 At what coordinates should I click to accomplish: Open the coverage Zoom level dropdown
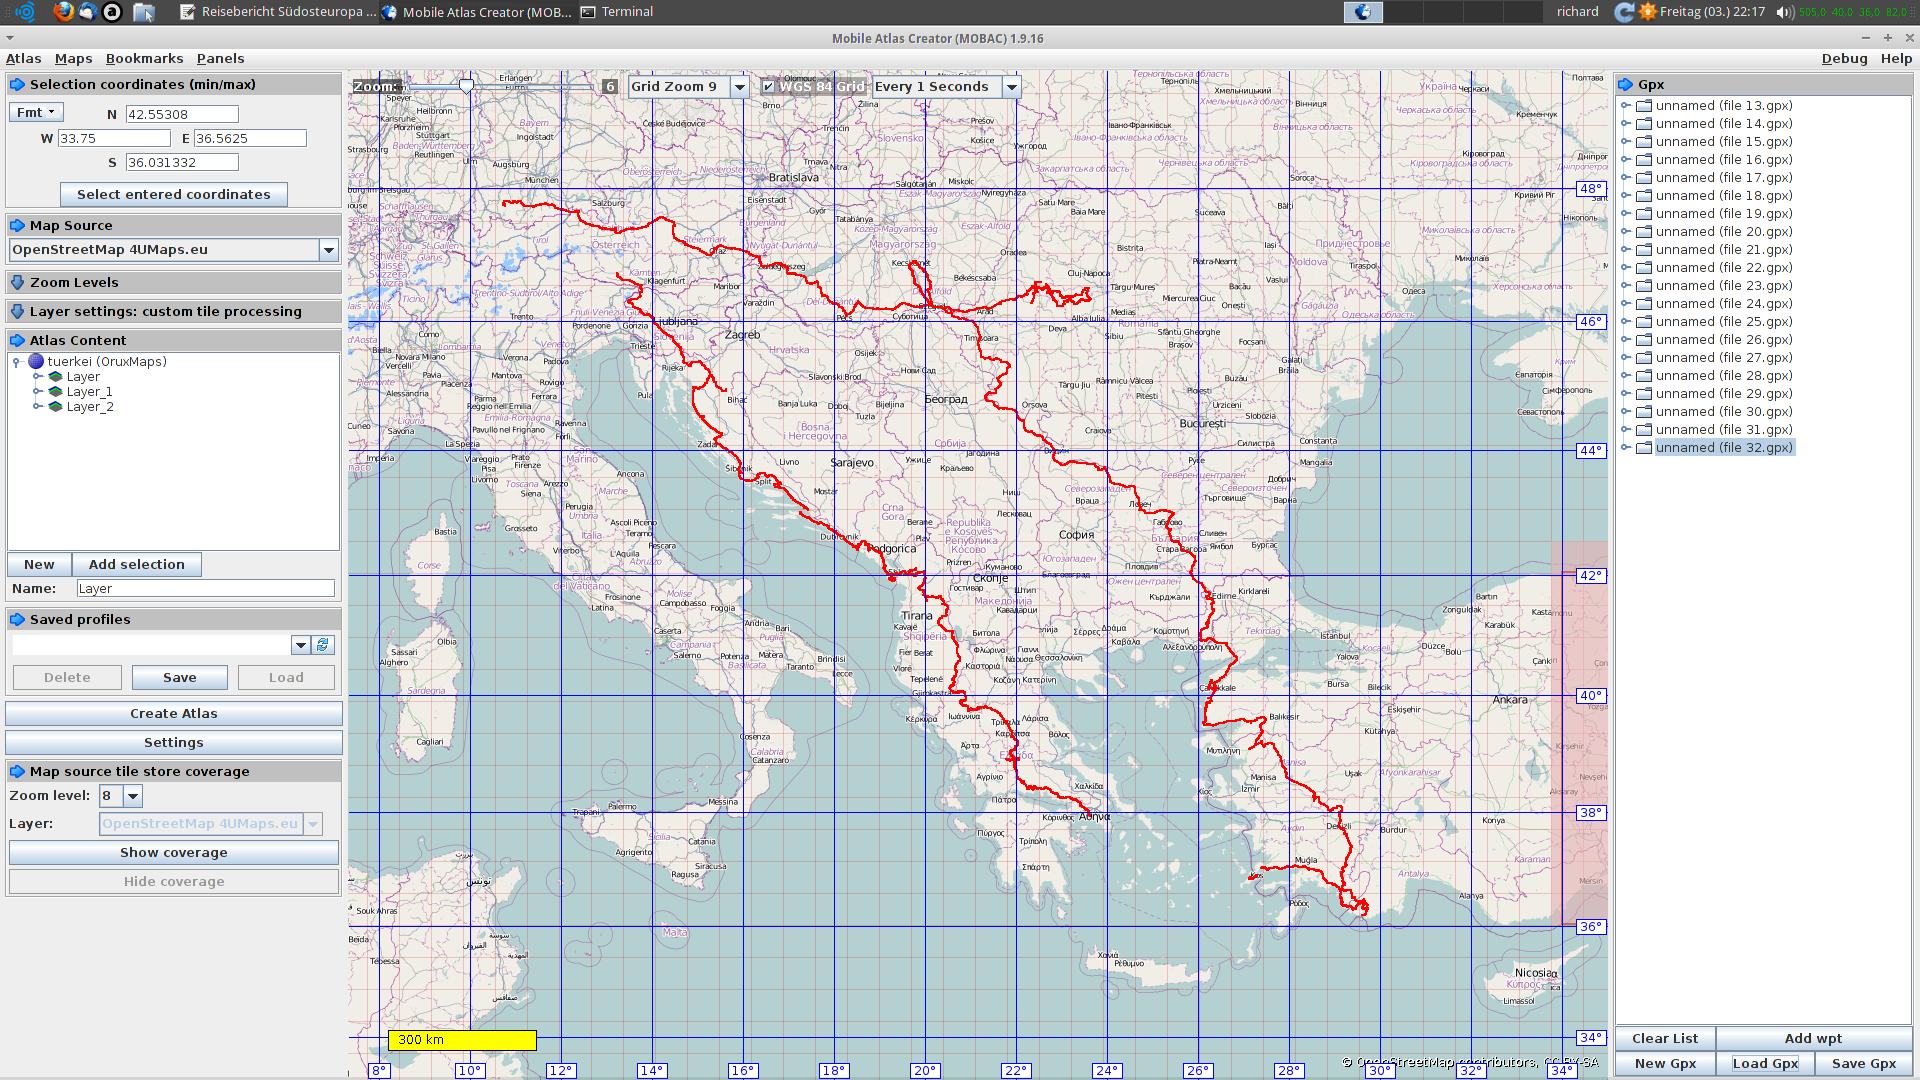tap(132, 796)
